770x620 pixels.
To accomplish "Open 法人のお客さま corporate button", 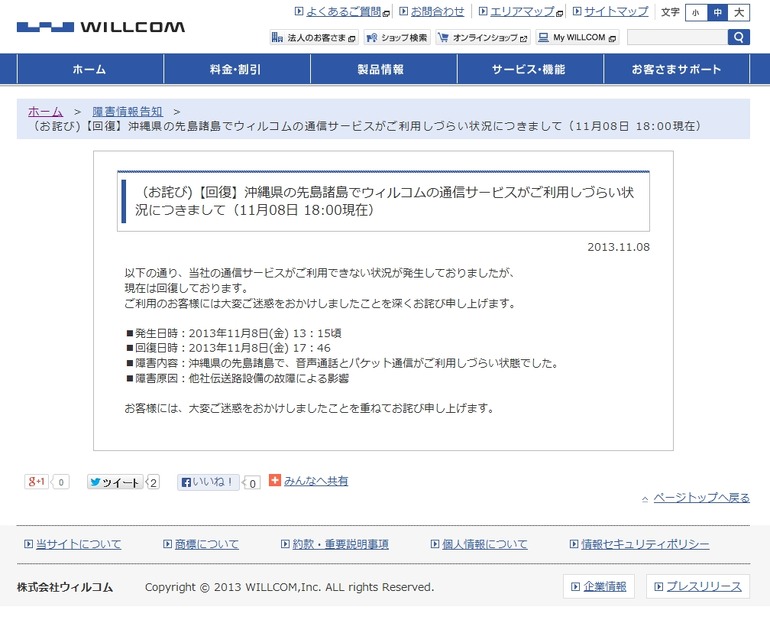I will [x=314, y=37].
